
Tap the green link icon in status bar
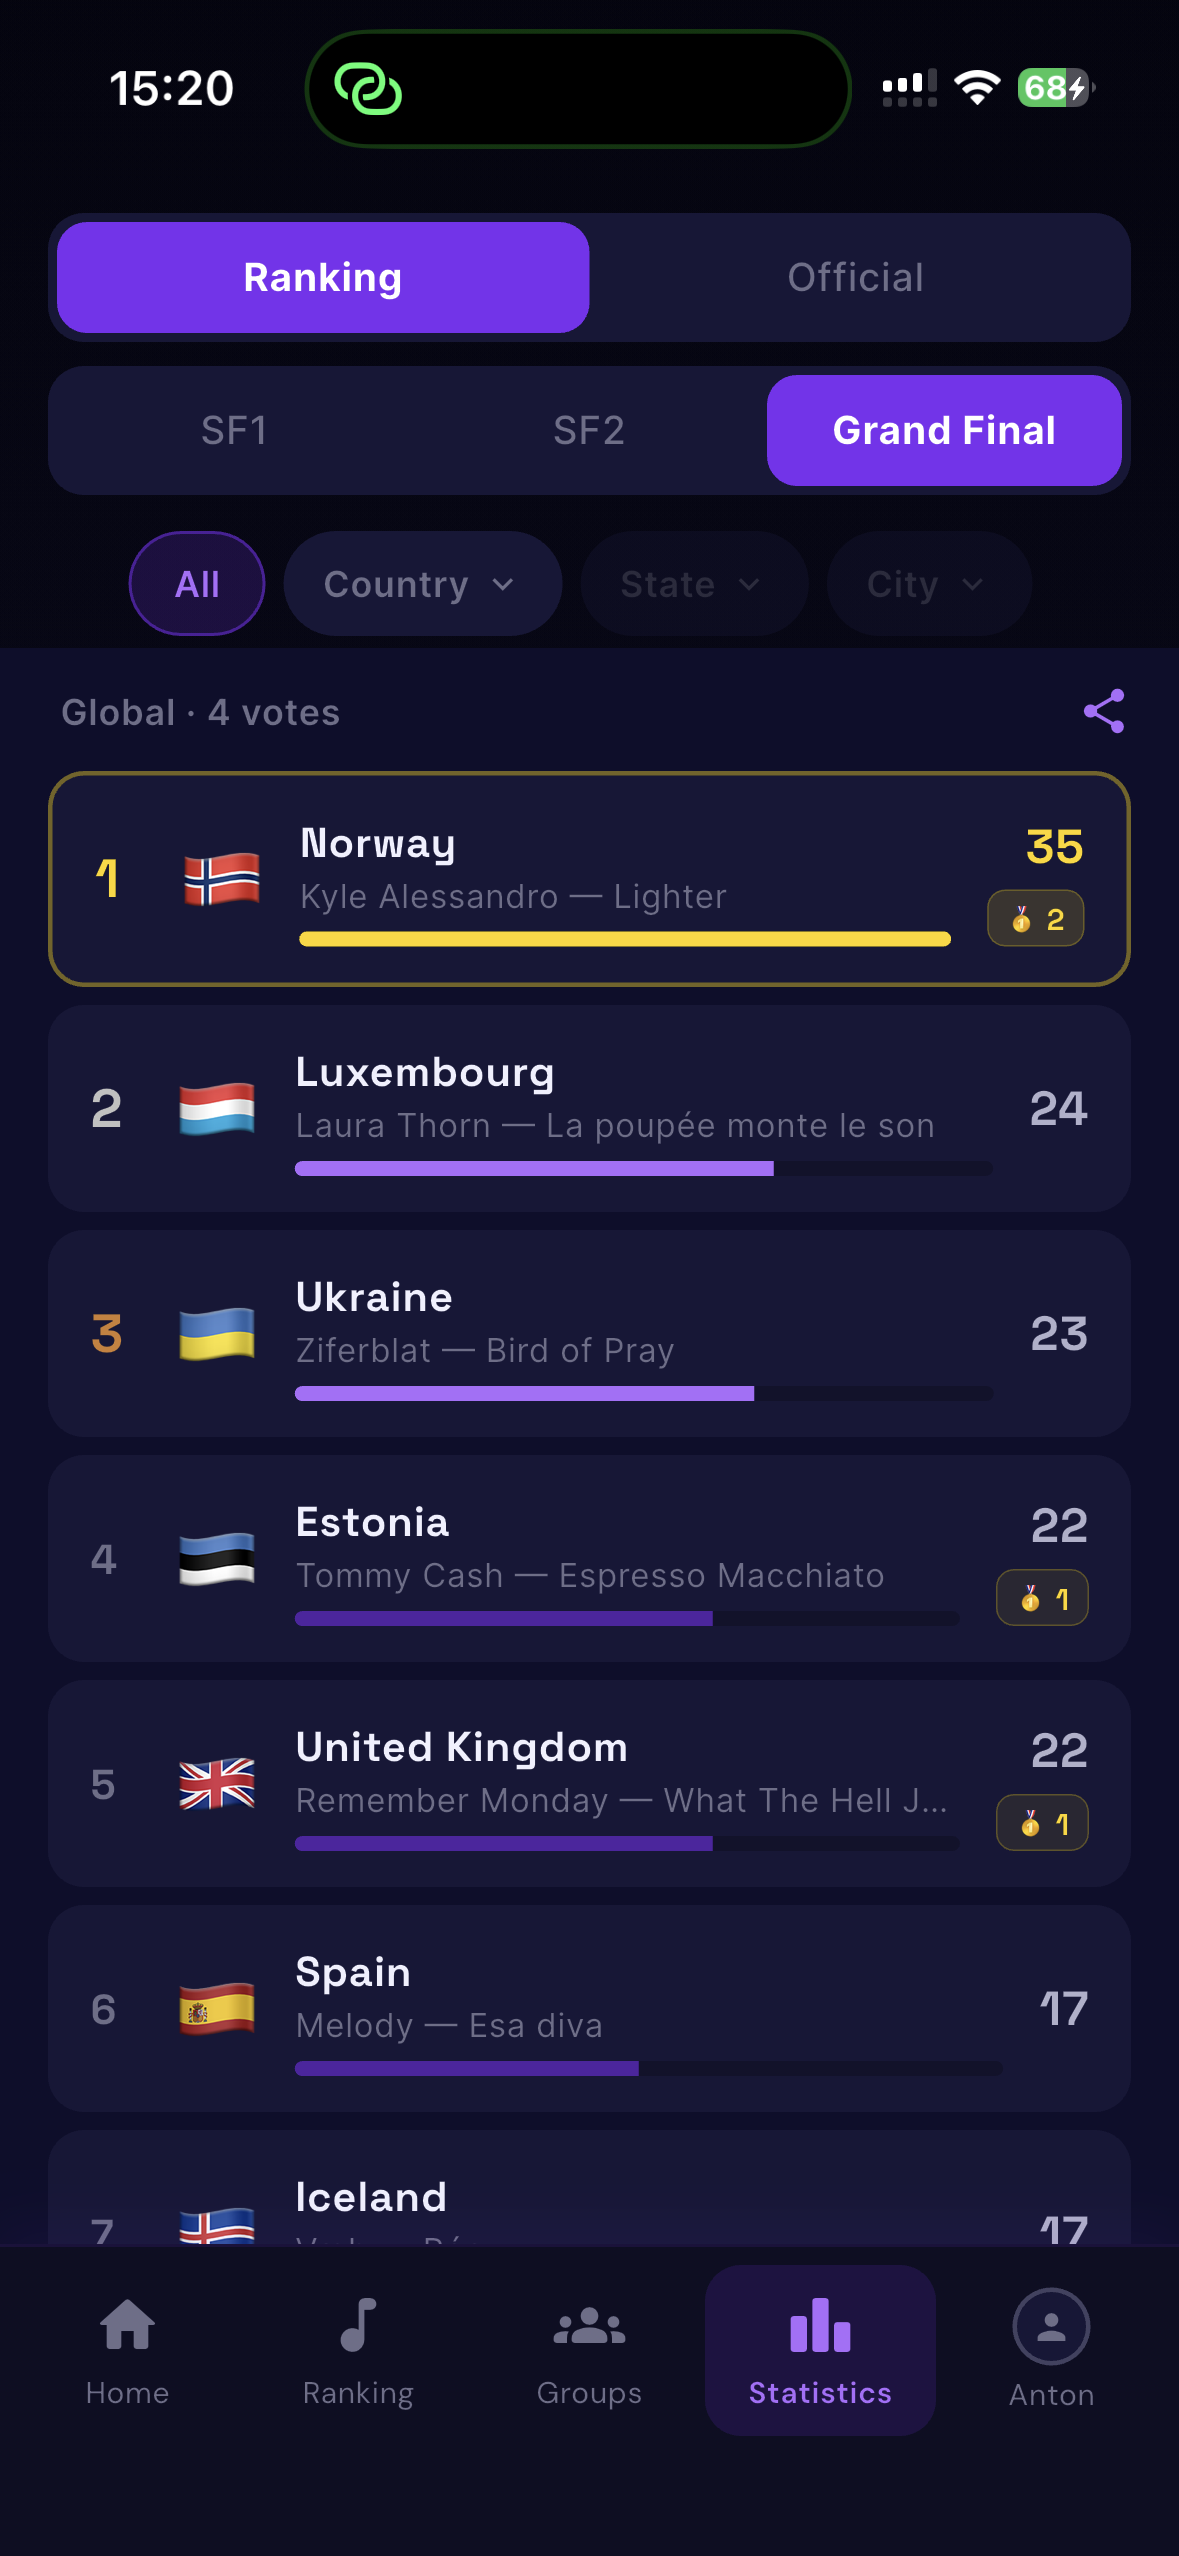click(x=368, y=89)
